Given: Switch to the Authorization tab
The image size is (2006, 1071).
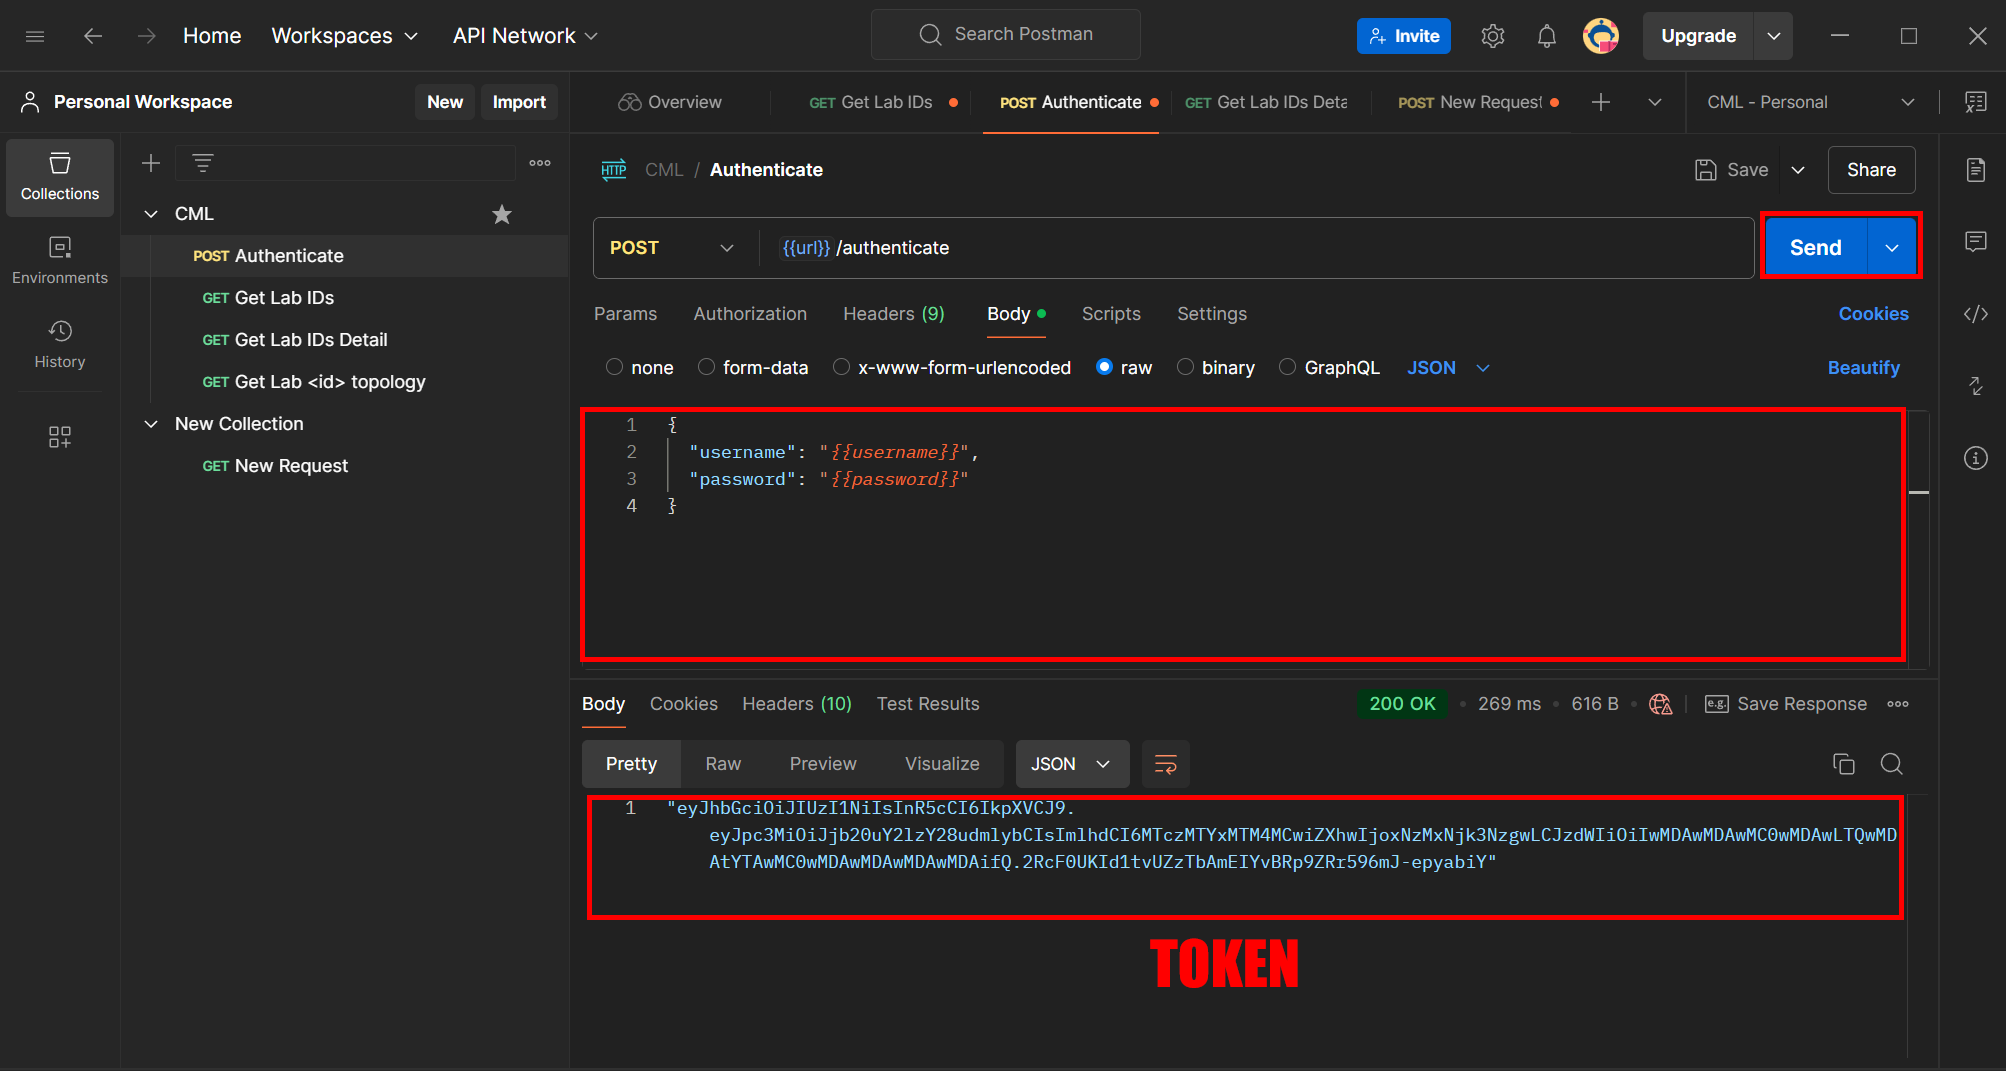Looking at the screenshot, I should [750, 314].
